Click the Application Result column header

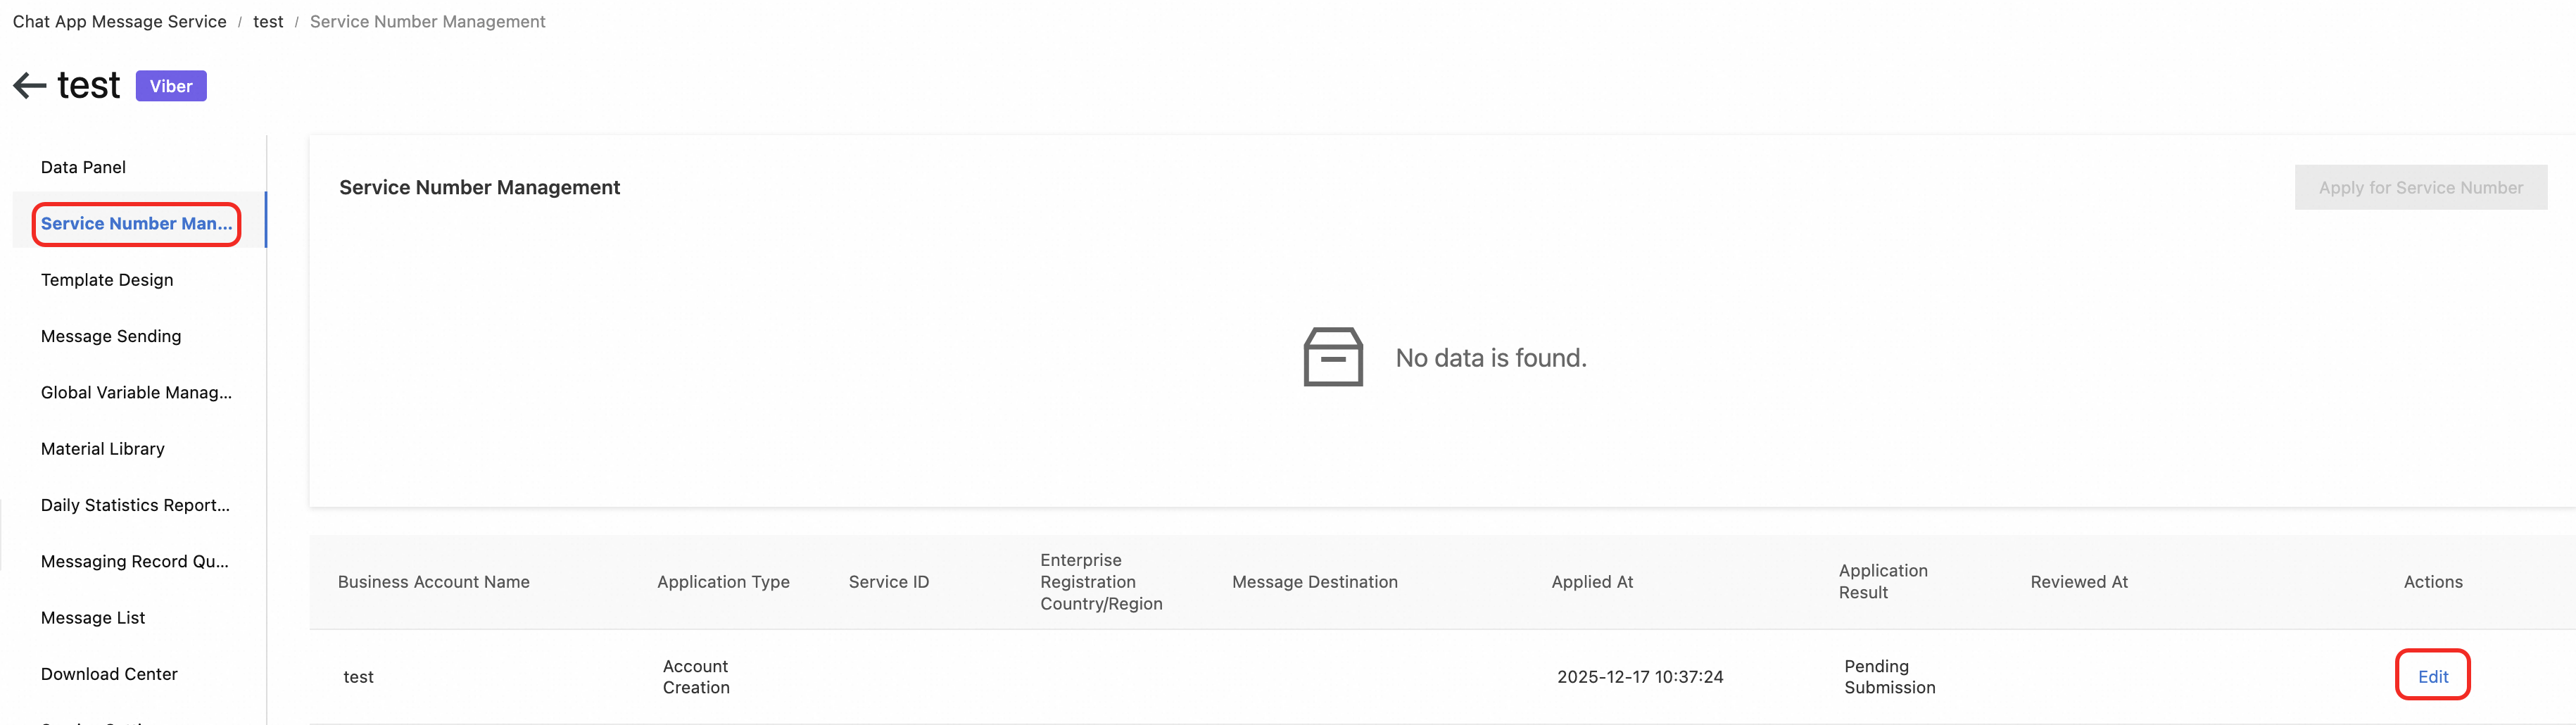tap(1882, 581)
